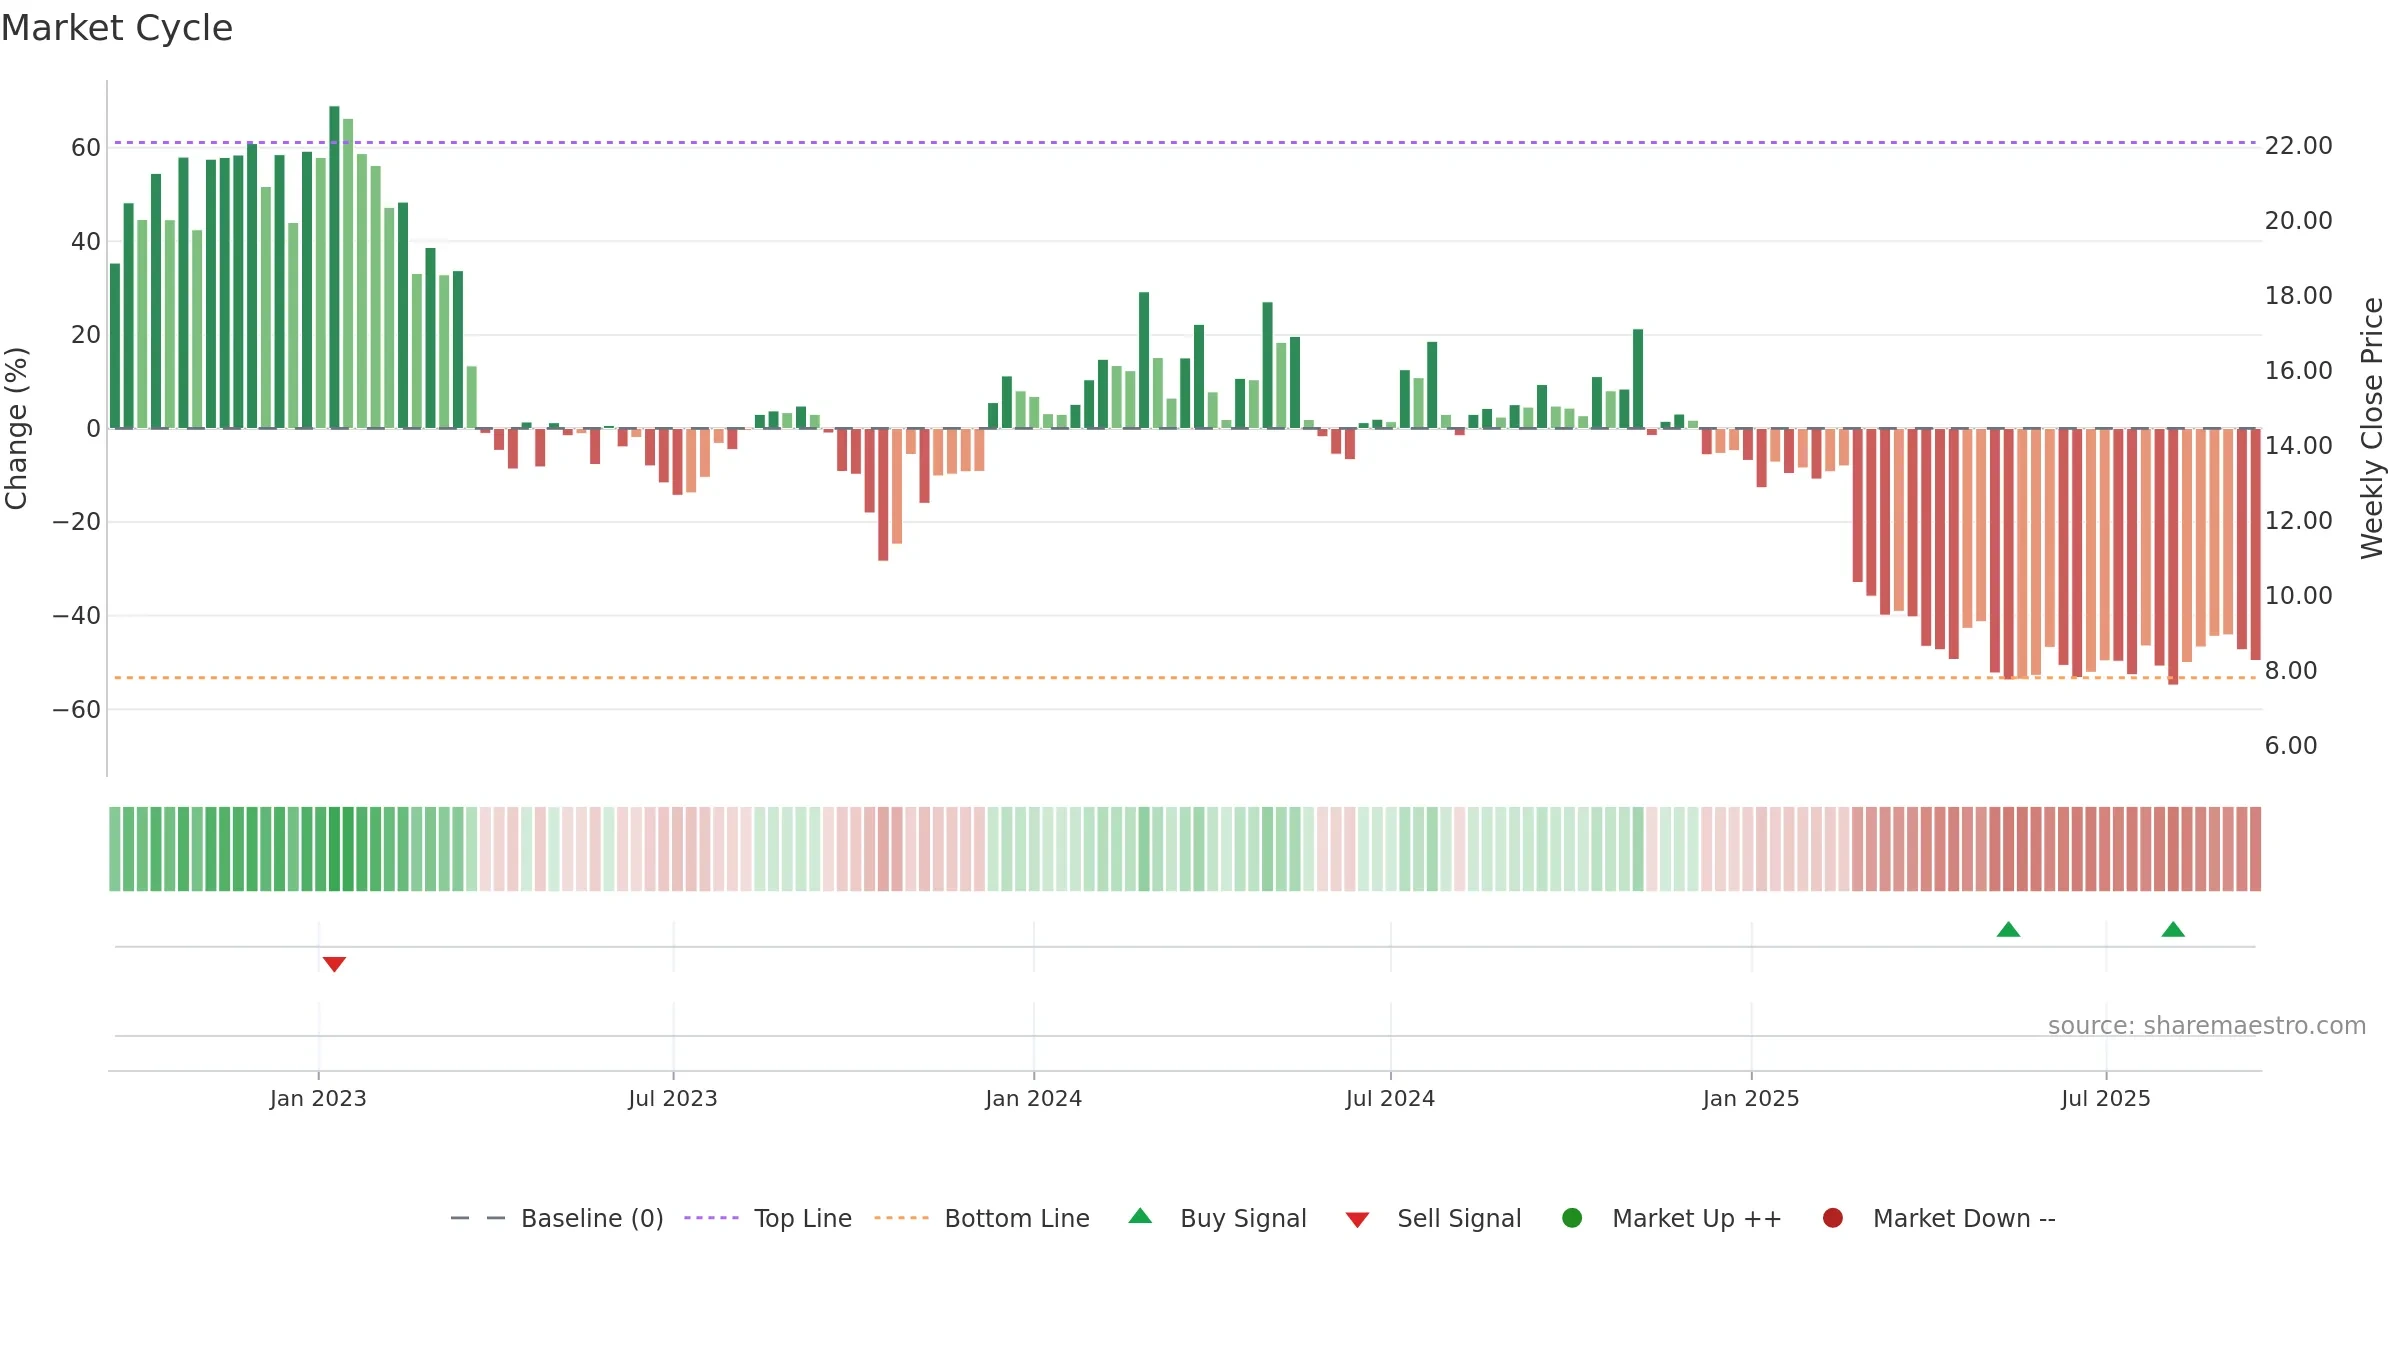Image resolution: width=2400 pixels, height=1350 pixels.
Task: Toggle the Top Line legend entry
Action: coord(768,1218)
